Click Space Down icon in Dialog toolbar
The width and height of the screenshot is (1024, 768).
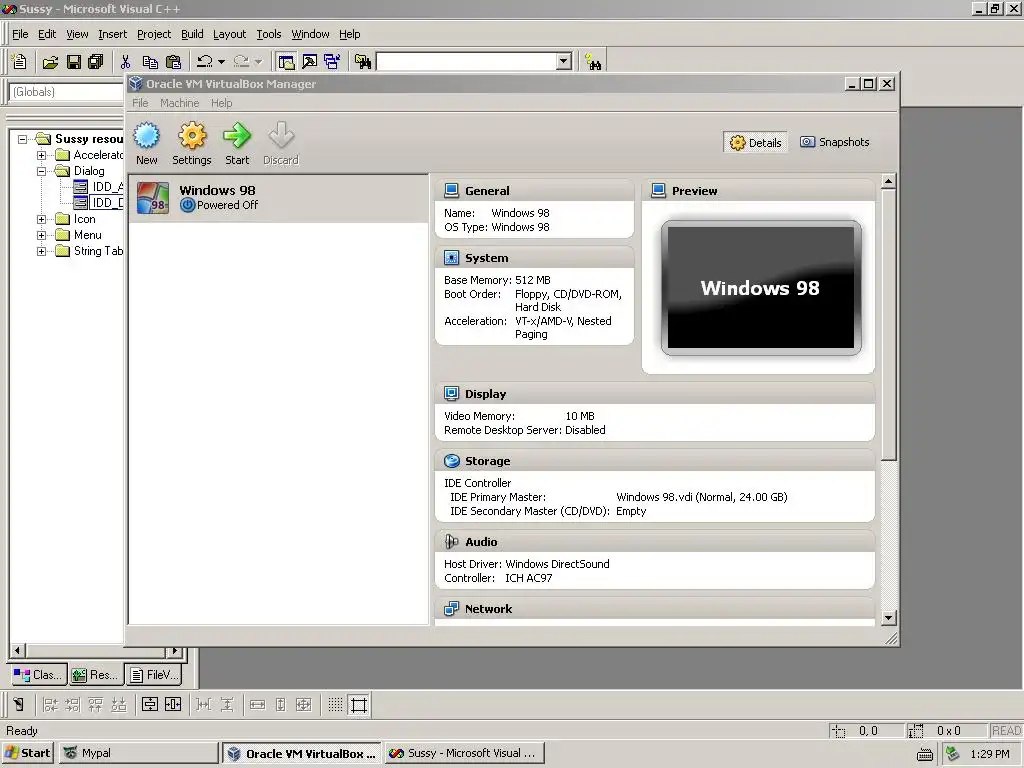click(227, 705)
